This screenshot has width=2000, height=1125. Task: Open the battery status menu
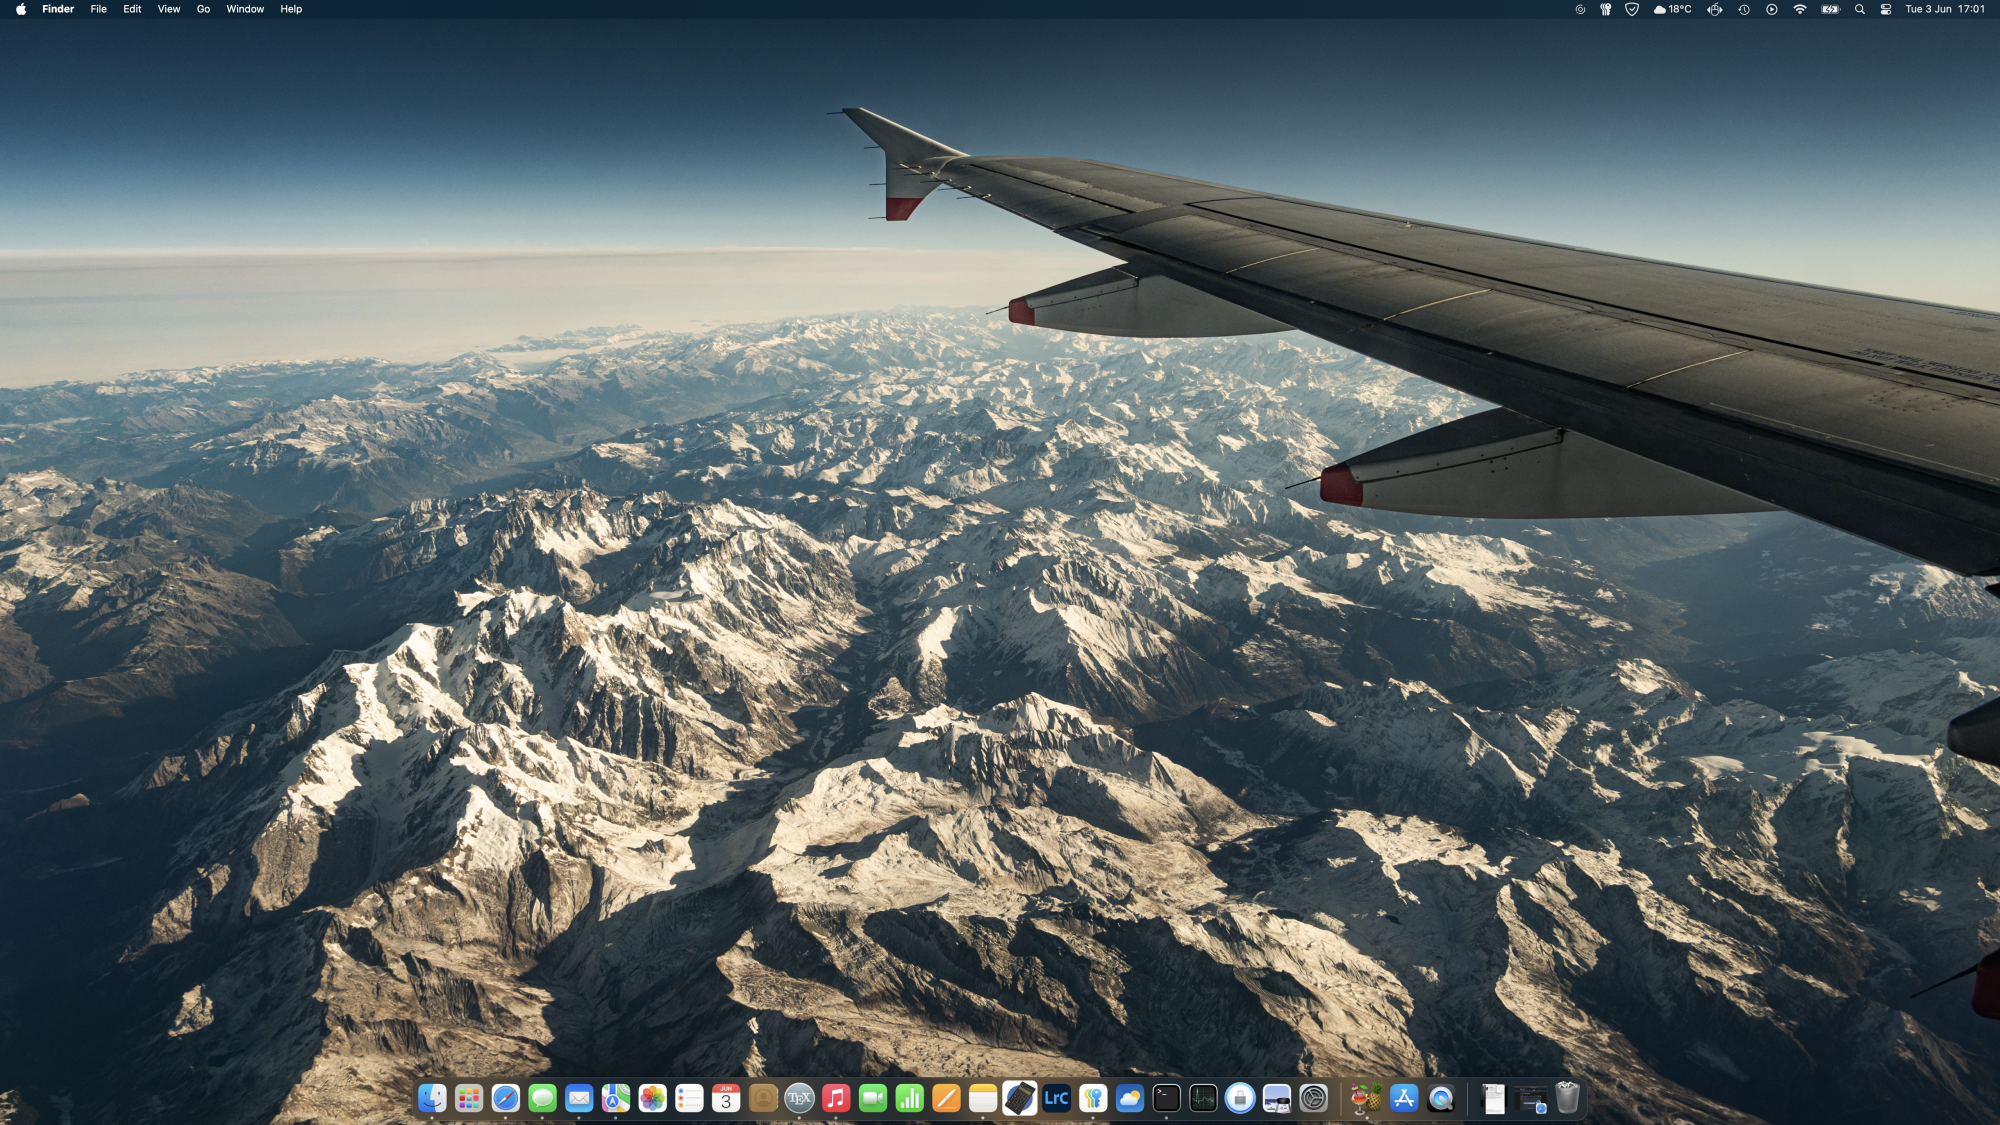(1830, 9)
